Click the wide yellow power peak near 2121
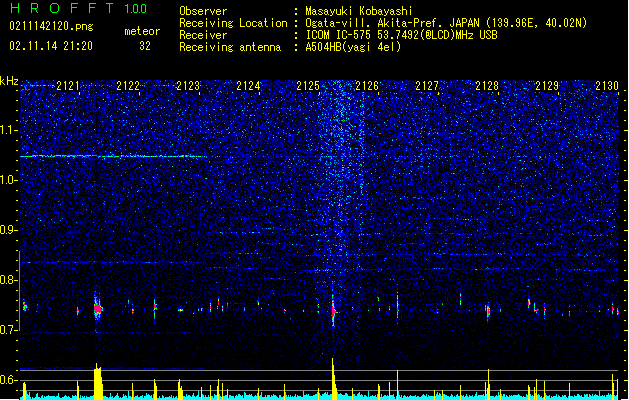This screenshot has height=400, width=629. tap(98, 381)
